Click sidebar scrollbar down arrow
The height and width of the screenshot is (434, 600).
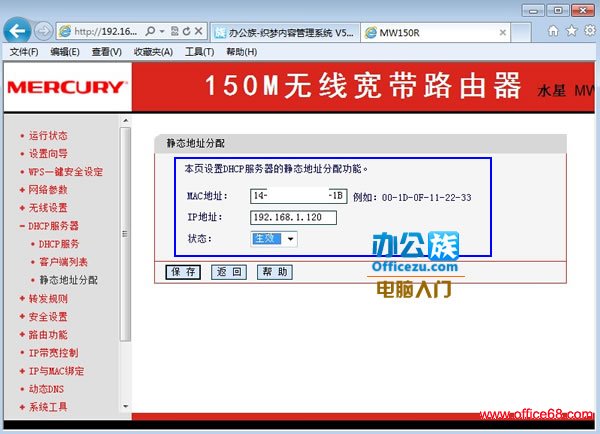125,406
